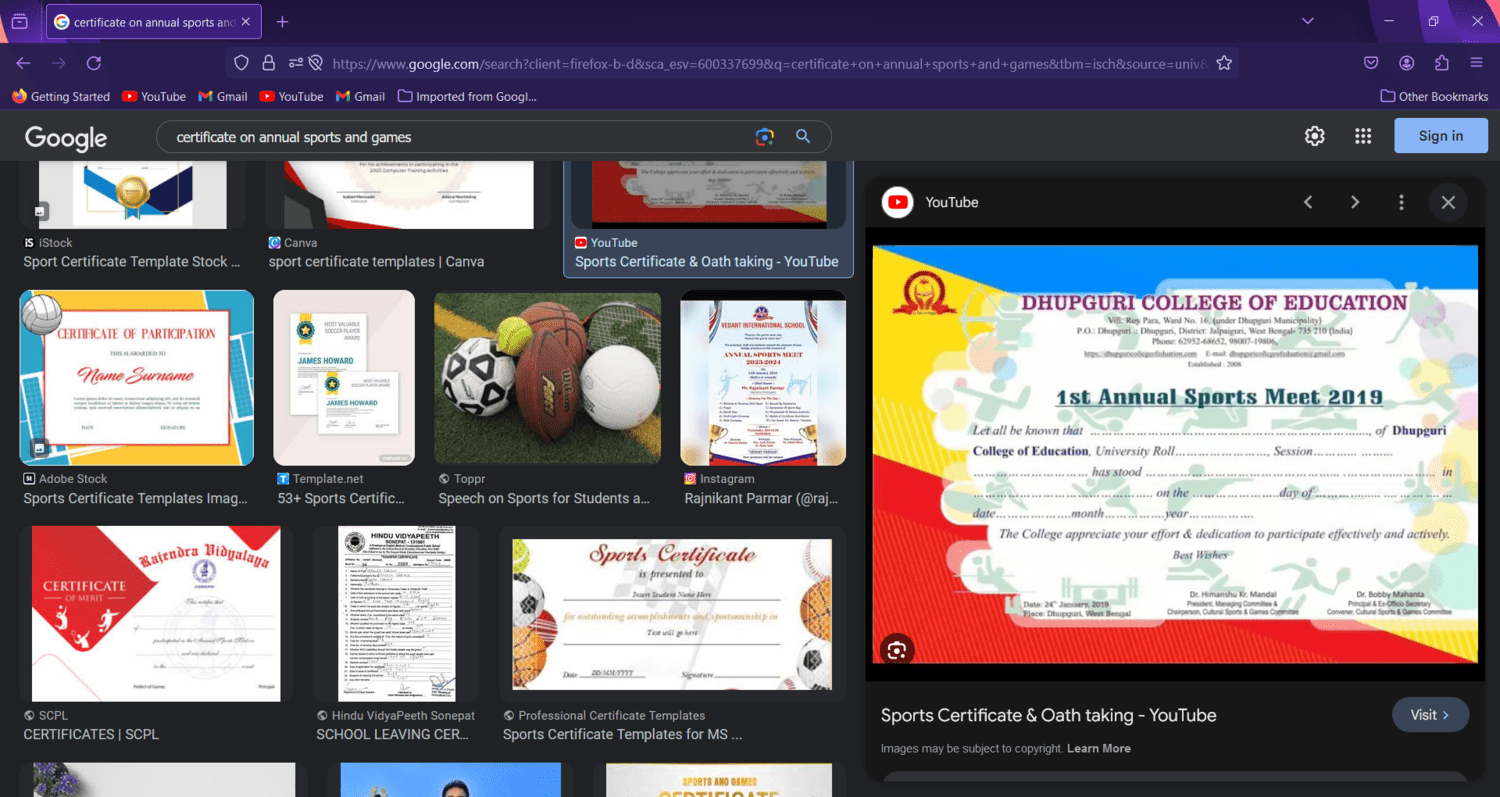Open Other Bookmarks folder

(1434, 96)
